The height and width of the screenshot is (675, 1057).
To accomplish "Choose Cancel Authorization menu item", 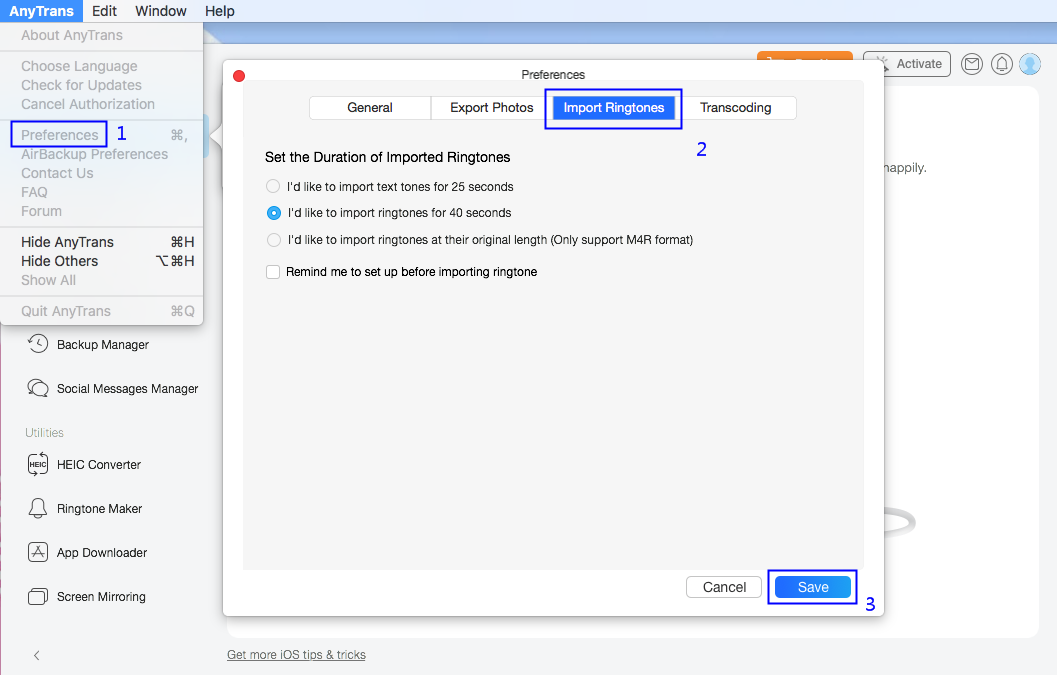I will [101, 104].
